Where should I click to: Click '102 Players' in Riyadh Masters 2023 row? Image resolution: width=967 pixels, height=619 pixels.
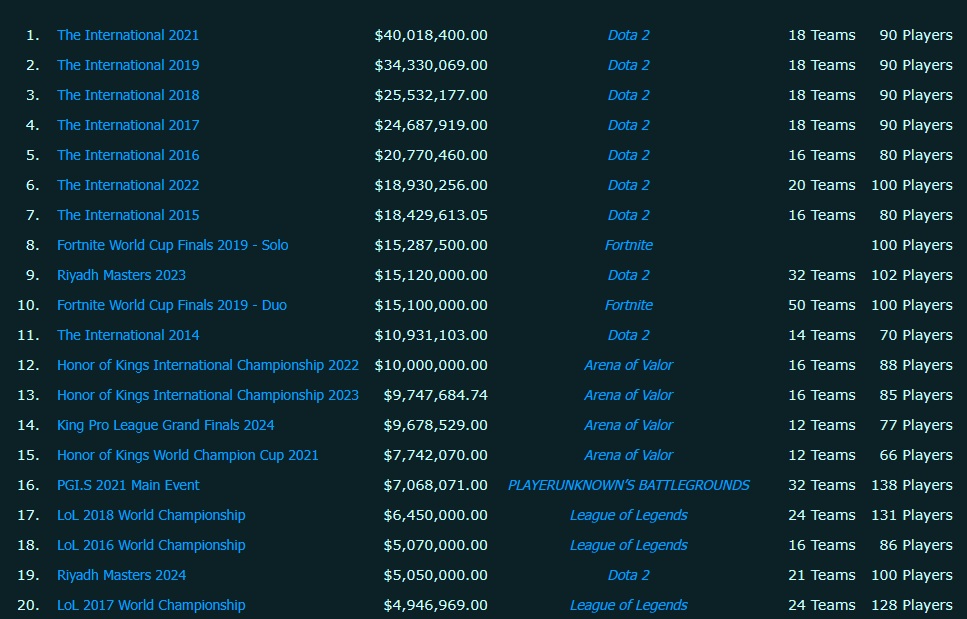[911, 275]
